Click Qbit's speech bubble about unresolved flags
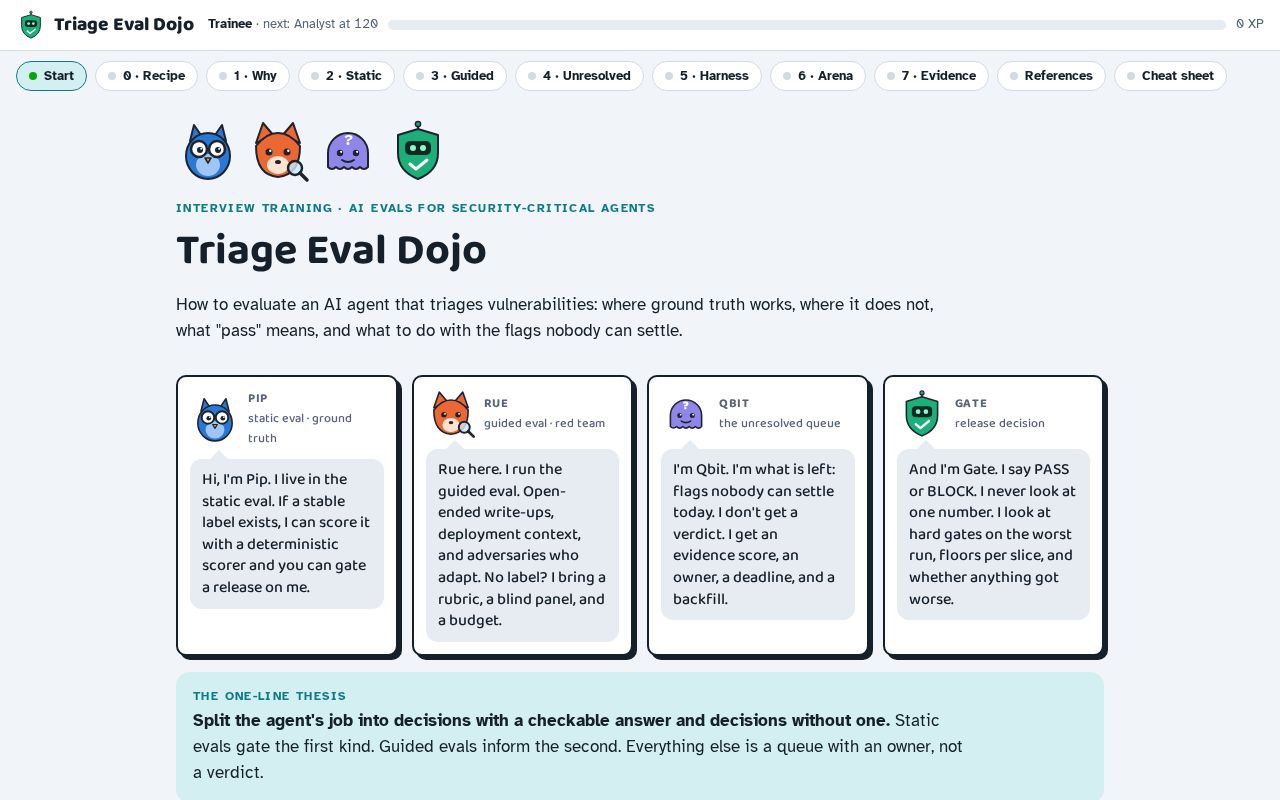Image resolution: width=1280 pixels, height=800 pixels. [x=758, y=534]
